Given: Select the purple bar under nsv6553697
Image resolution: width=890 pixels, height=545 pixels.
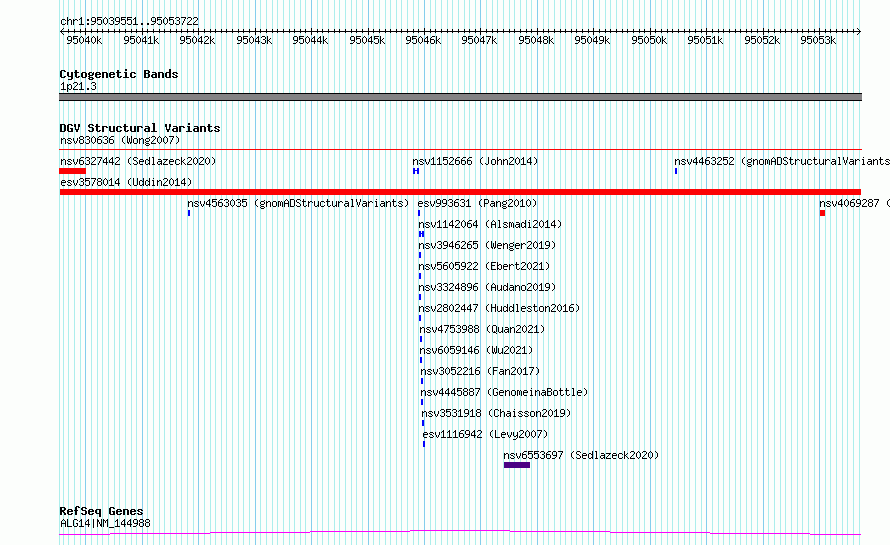Looking at the screenshot, I should (x=517, y=465).
